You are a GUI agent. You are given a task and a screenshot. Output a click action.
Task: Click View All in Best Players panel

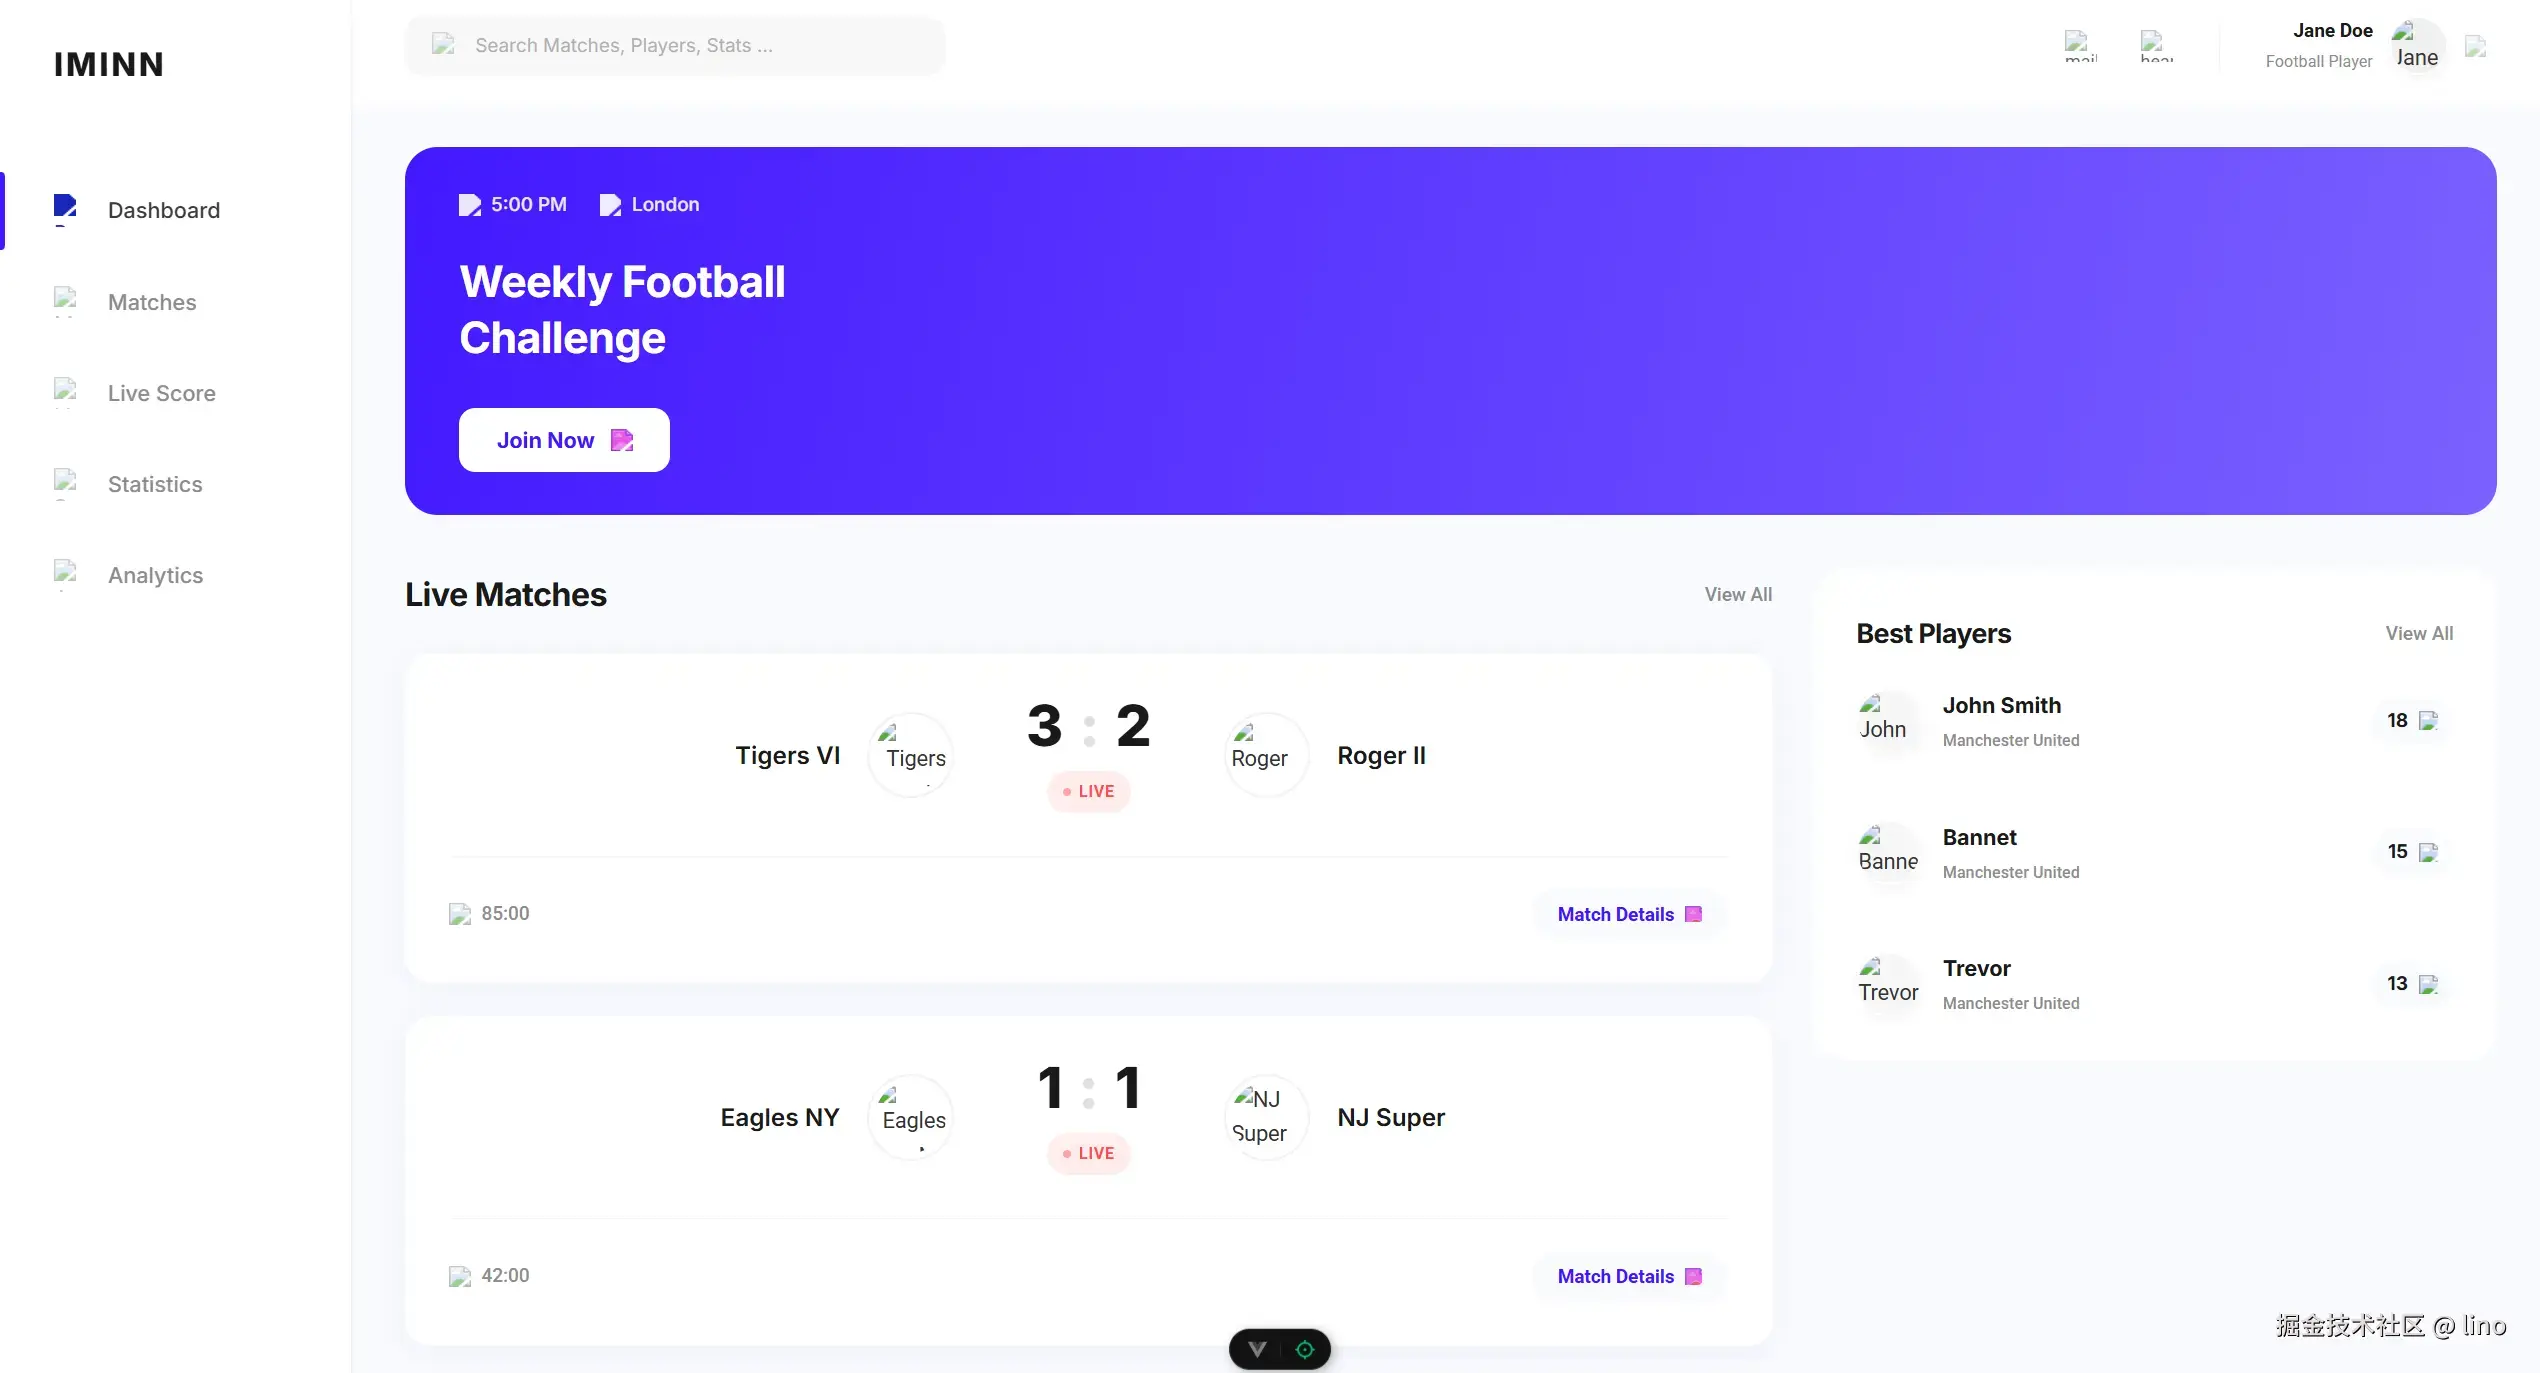2419,633
